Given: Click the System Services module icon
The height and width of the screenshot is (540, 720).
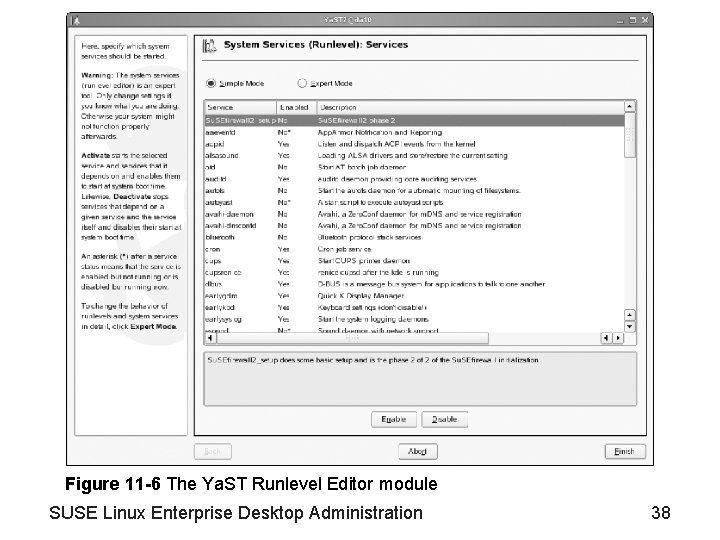Looking at the screenshot, I should [210, 45].
